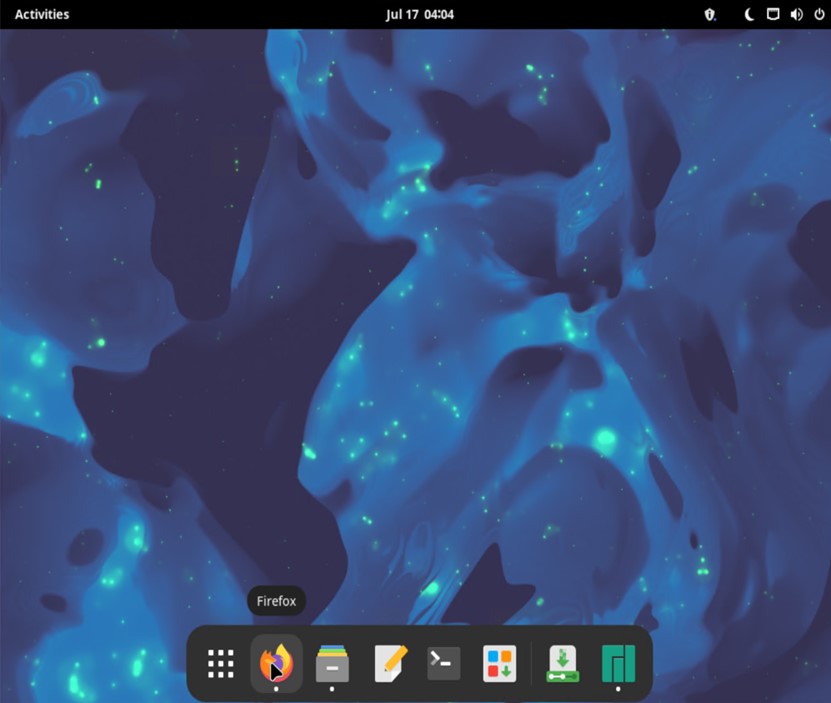Open the Text Editor notepad dock icon
Viewport: 831px width, 703px height.
(x=391, y=663)
